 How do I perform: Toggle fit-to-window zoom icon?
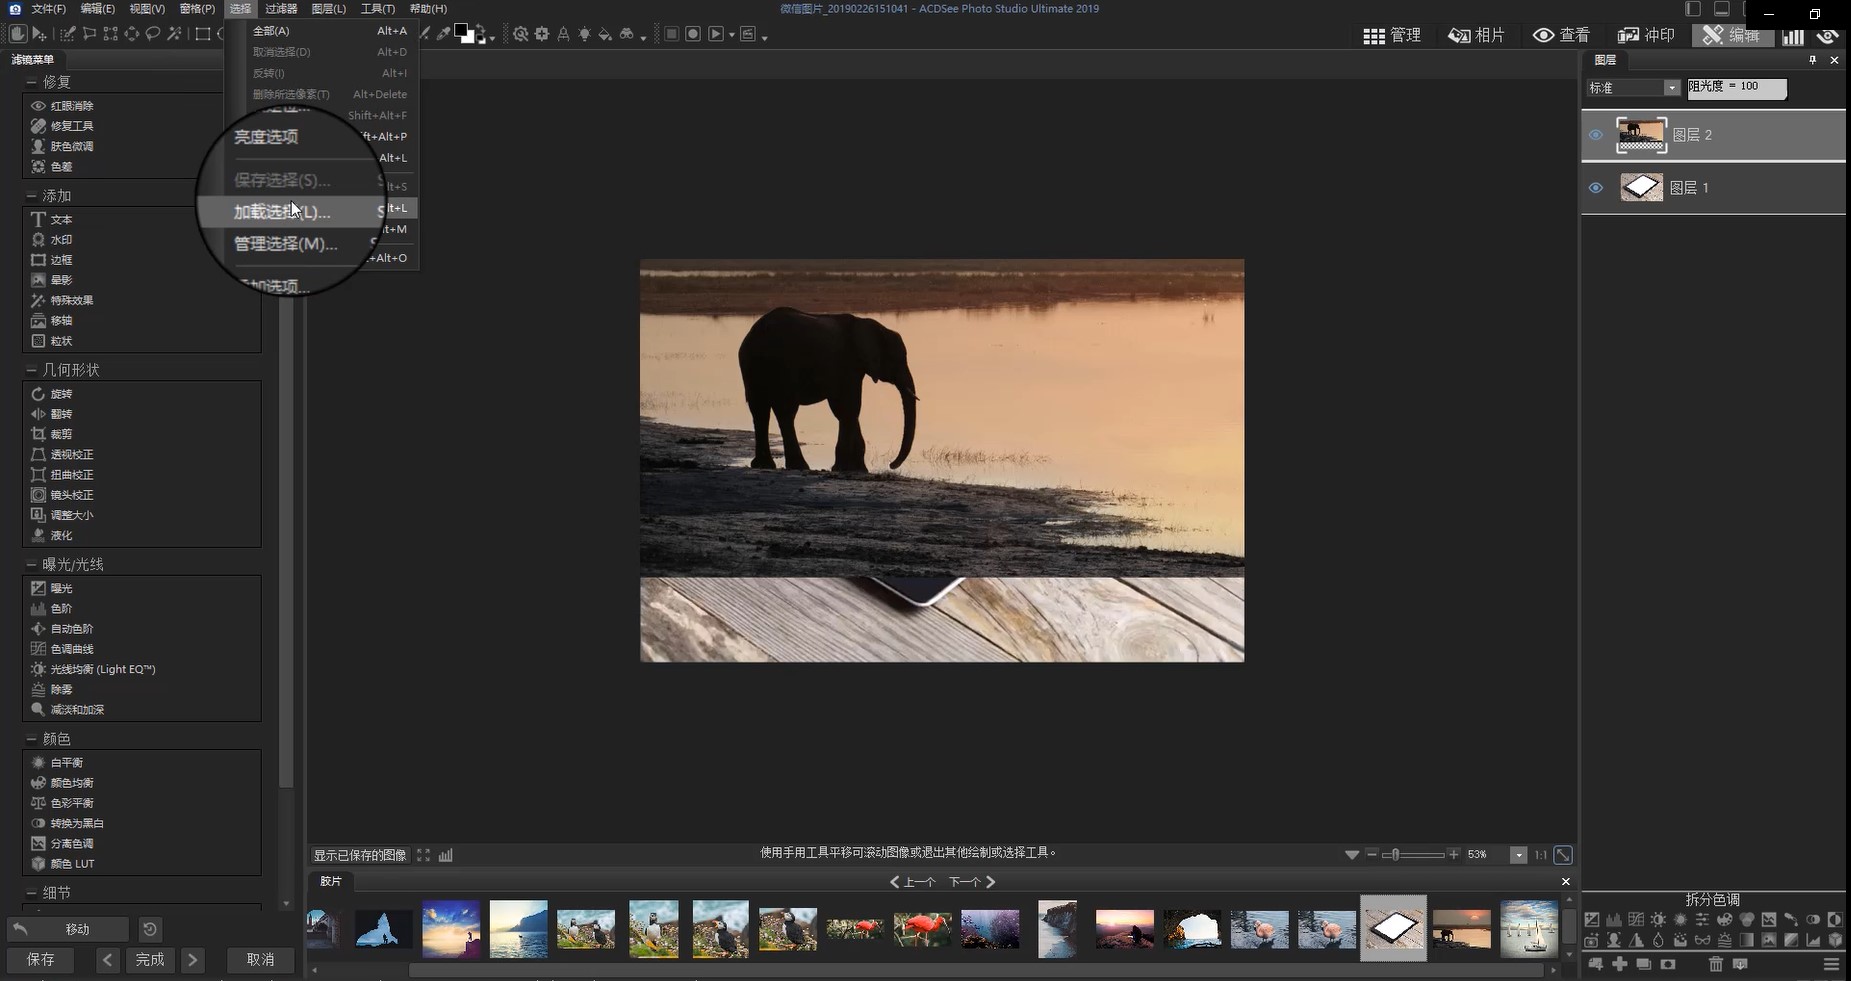click(x=1563, y=855)
